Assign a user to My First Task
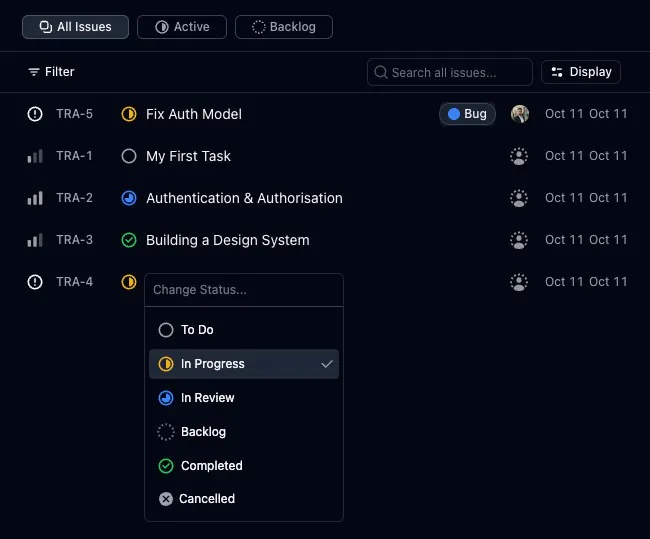The width and height of the screenshot is (650, 539). [519, 156]
